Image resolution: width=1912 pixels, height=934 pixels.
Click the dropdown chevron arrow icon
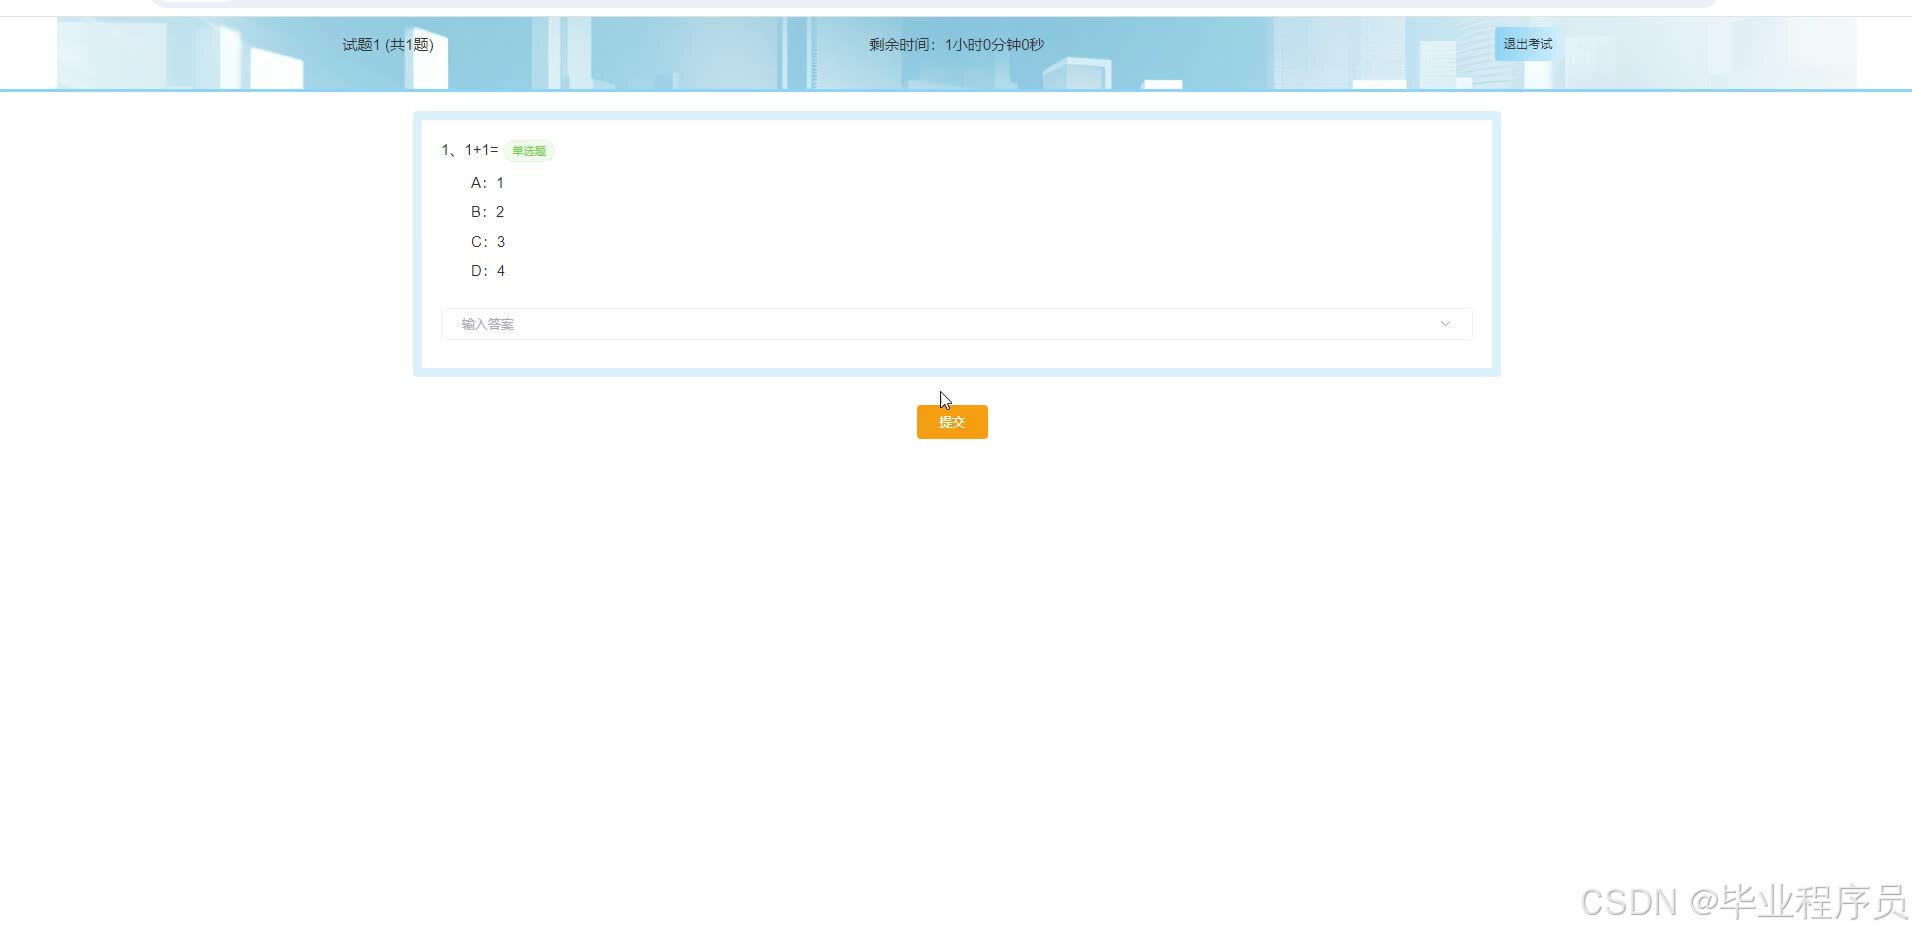coord(1445,324)
